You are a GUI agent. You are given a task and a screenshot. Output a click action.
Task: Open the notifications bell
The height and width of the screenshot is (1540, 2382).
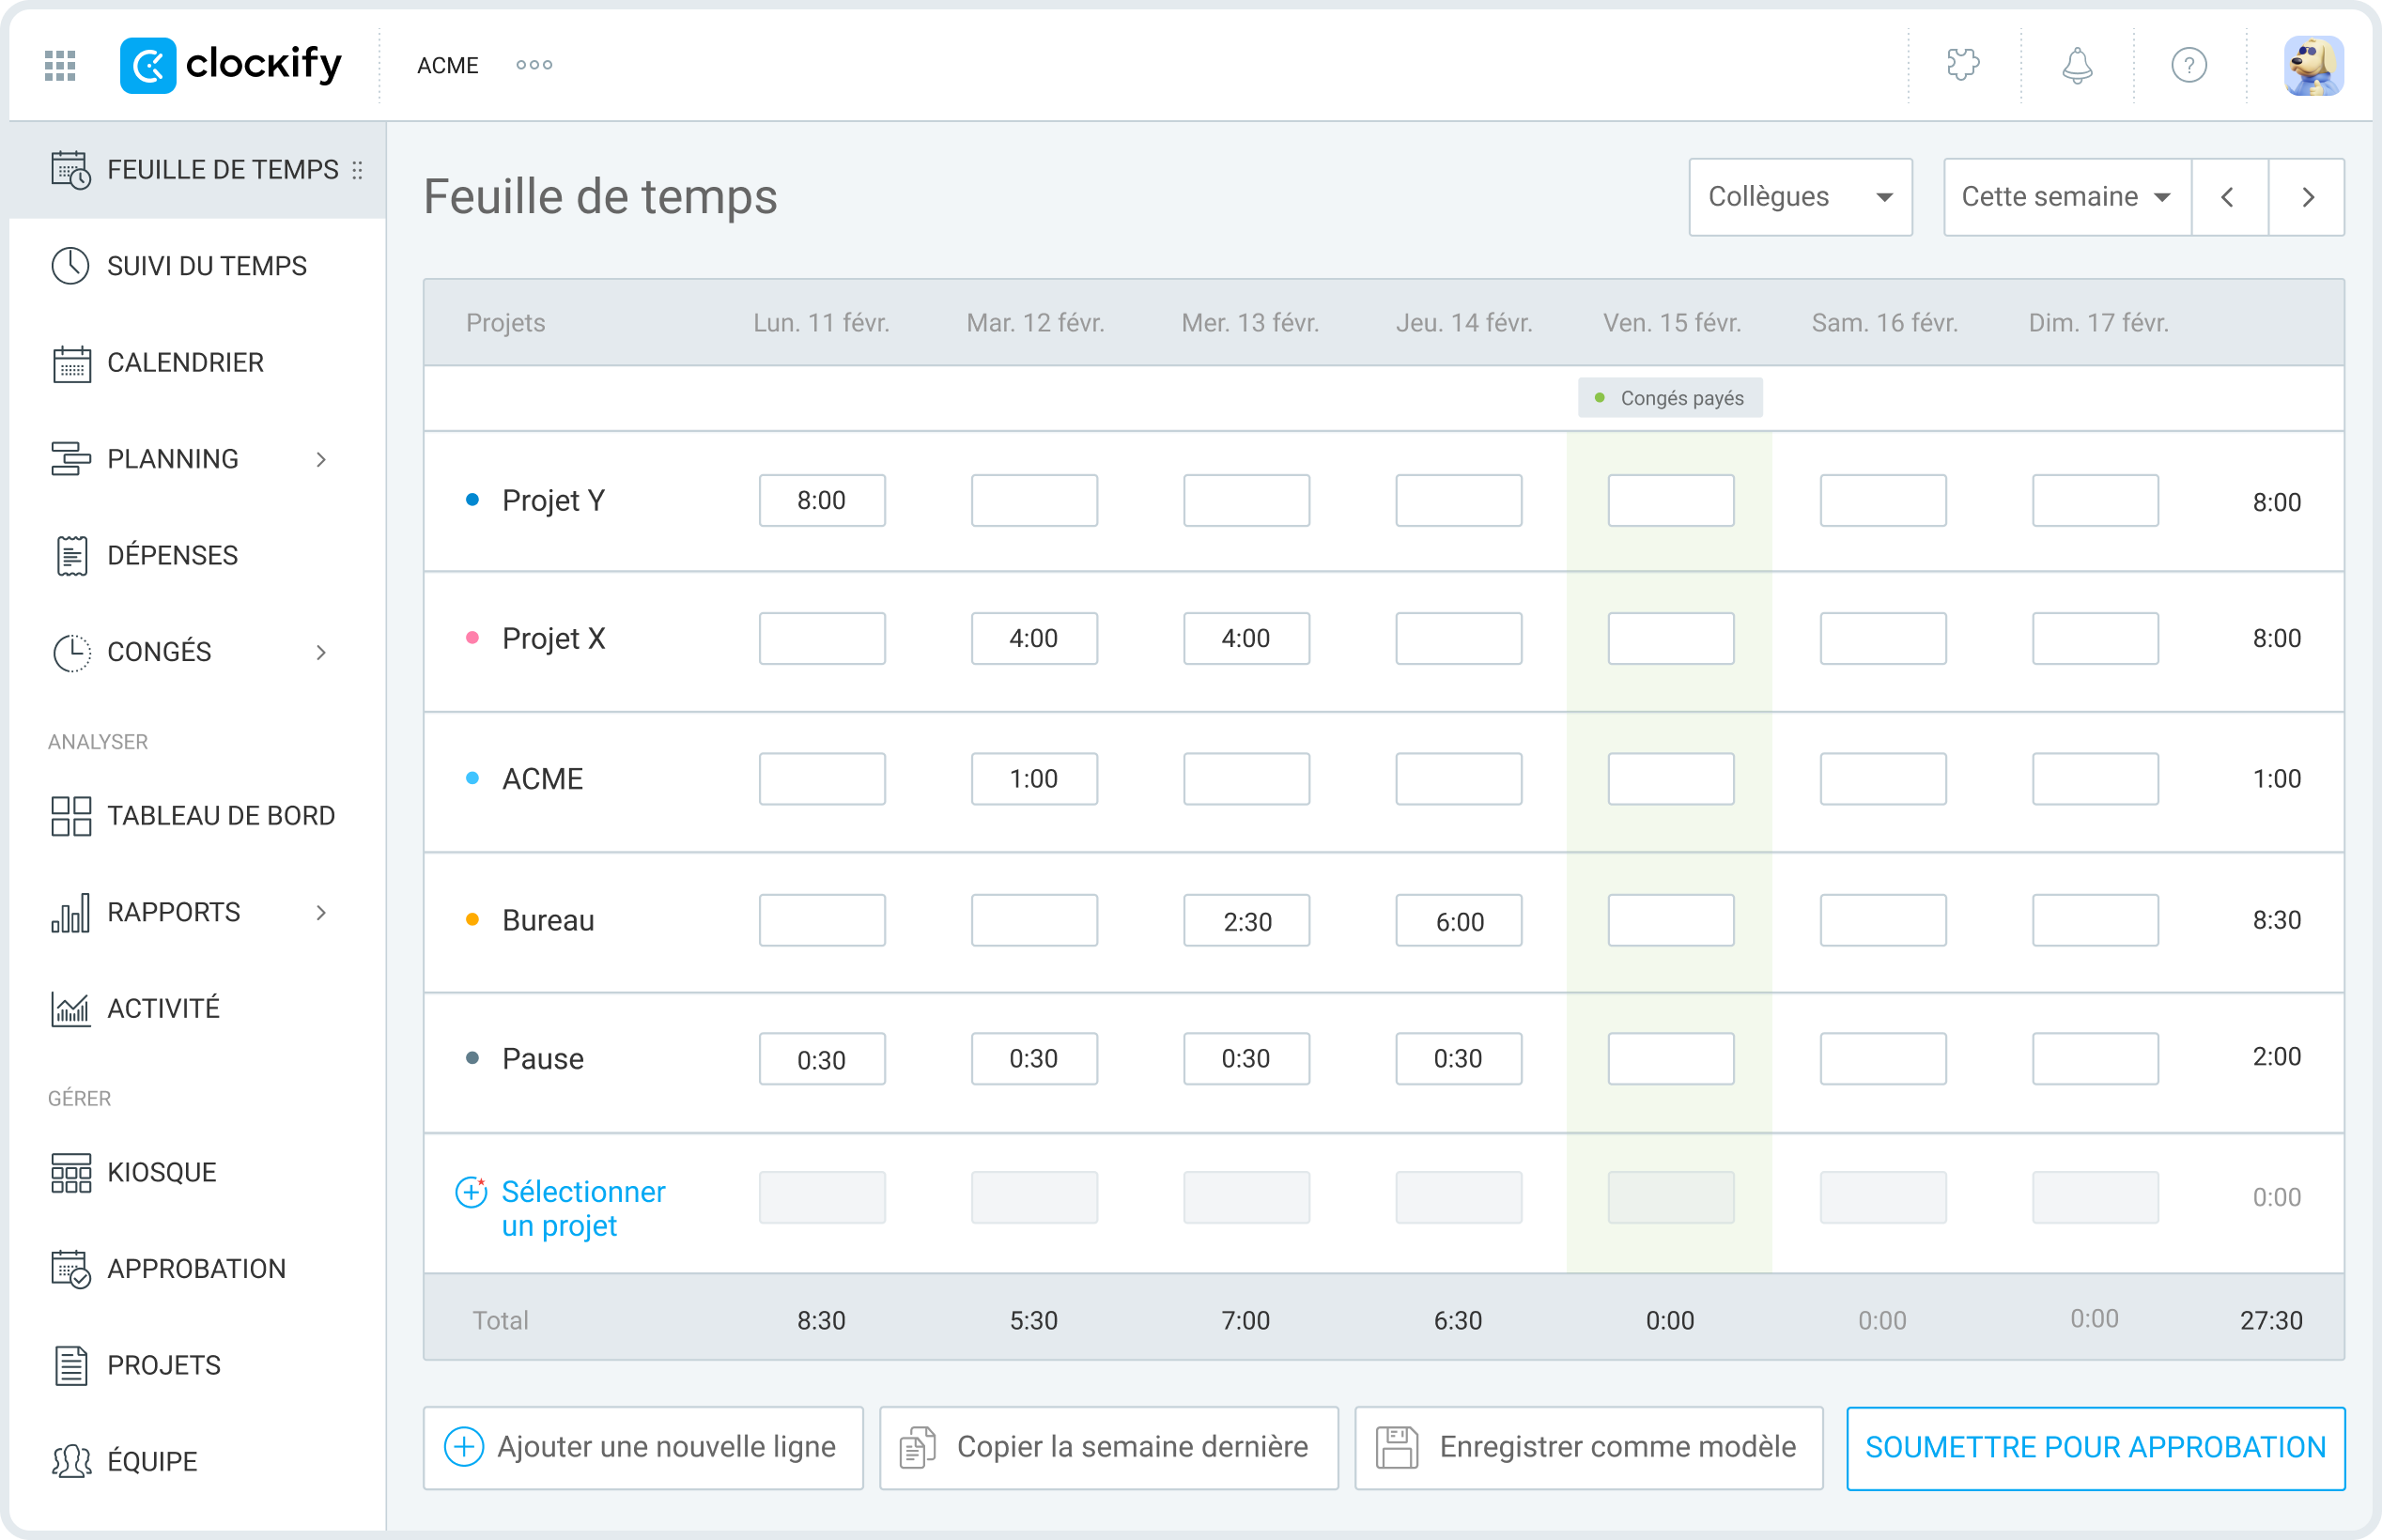click(2076, 64)
